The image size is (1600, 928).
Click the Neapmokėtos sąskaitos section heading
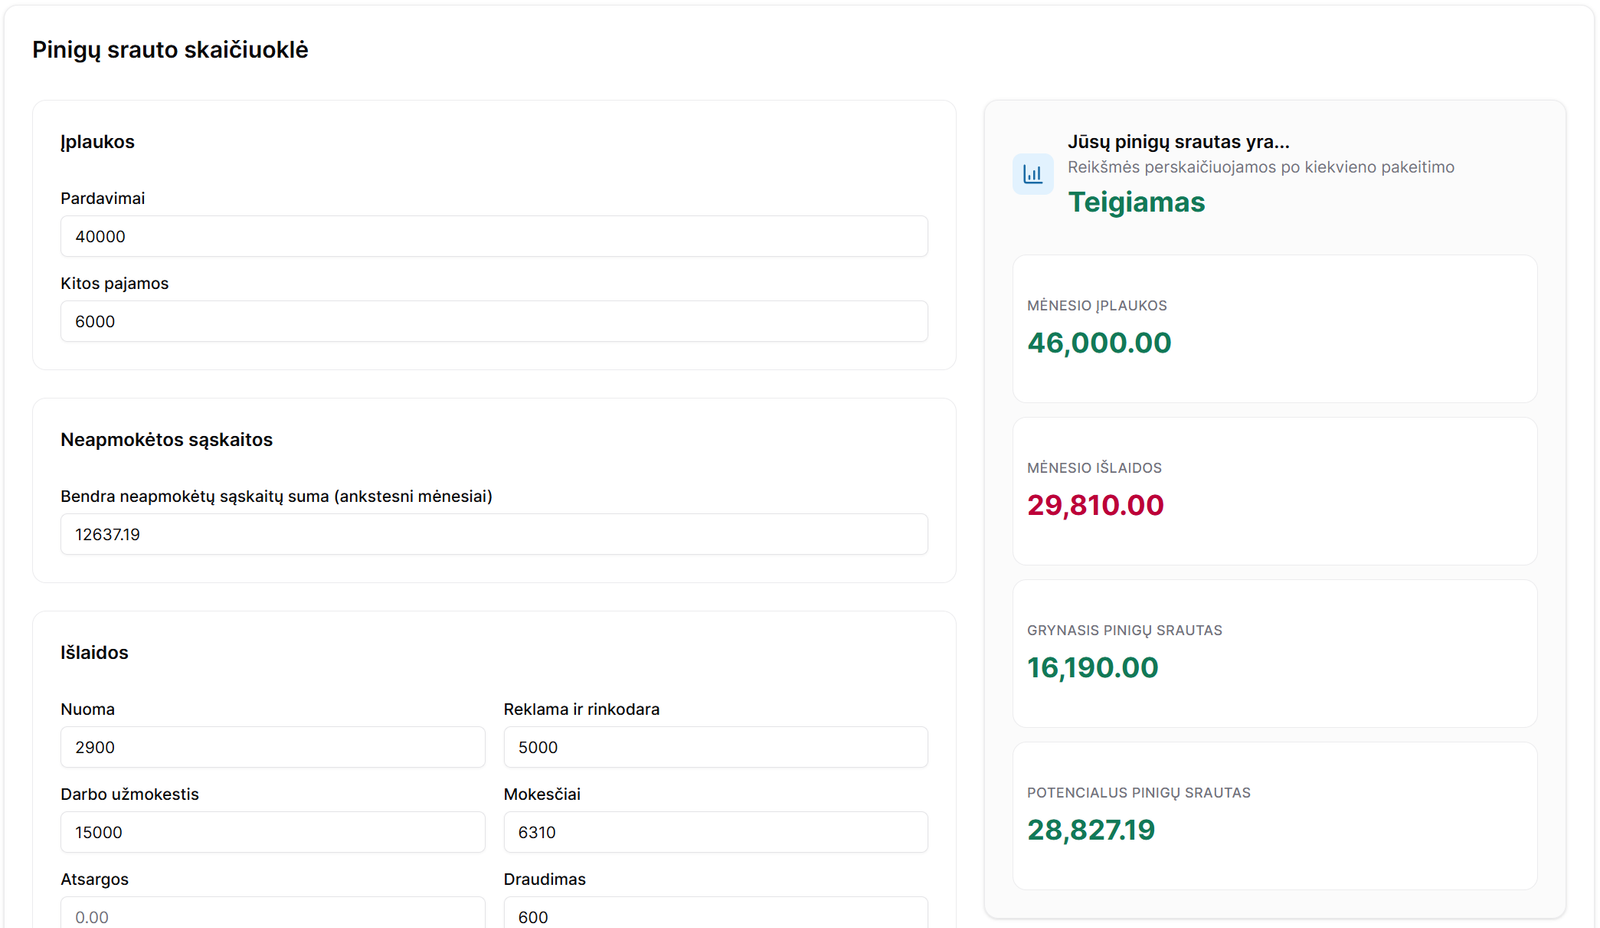pyautogui.click(x=166, y=440)
